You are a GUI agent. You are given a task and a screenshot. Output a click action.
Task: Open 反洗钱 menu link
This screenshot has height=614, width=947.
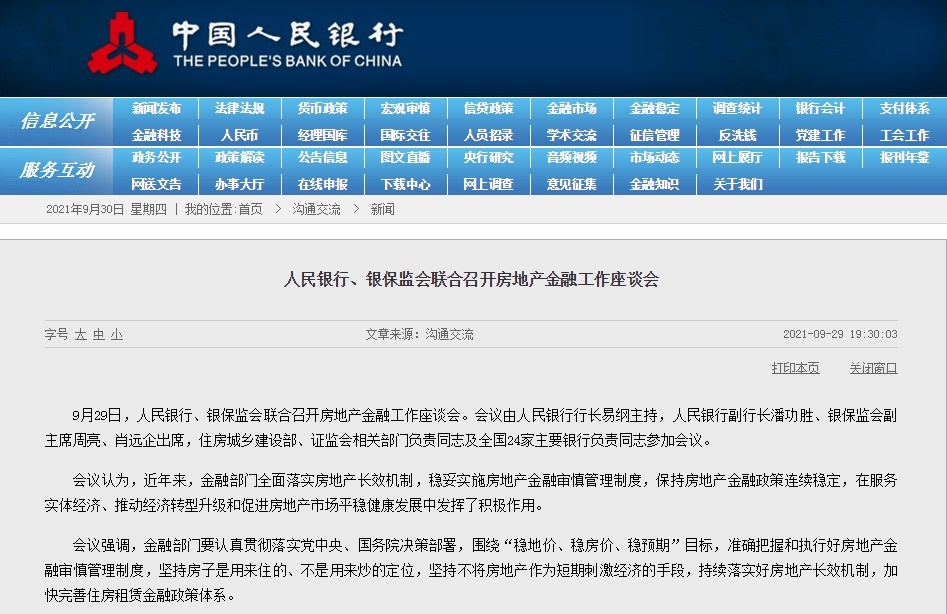point(737,135)
